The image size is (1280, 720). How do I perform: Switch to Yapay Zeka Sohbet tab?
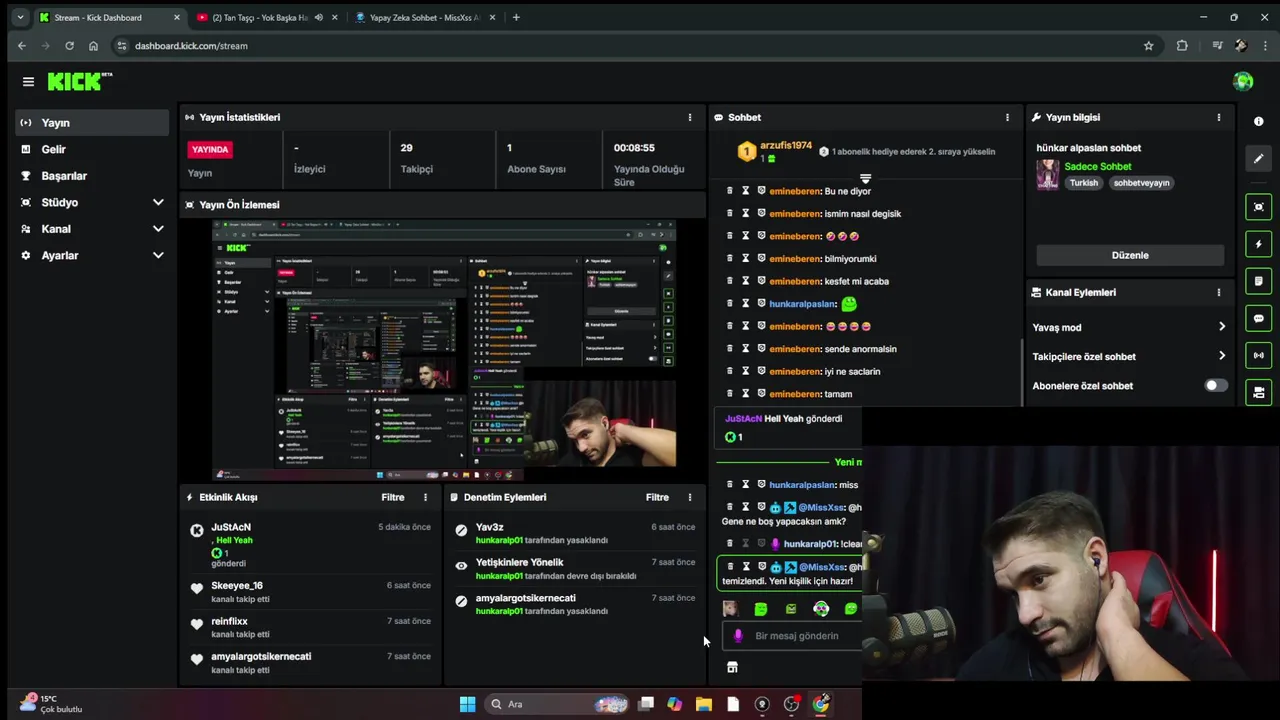(x=424, y=17)
